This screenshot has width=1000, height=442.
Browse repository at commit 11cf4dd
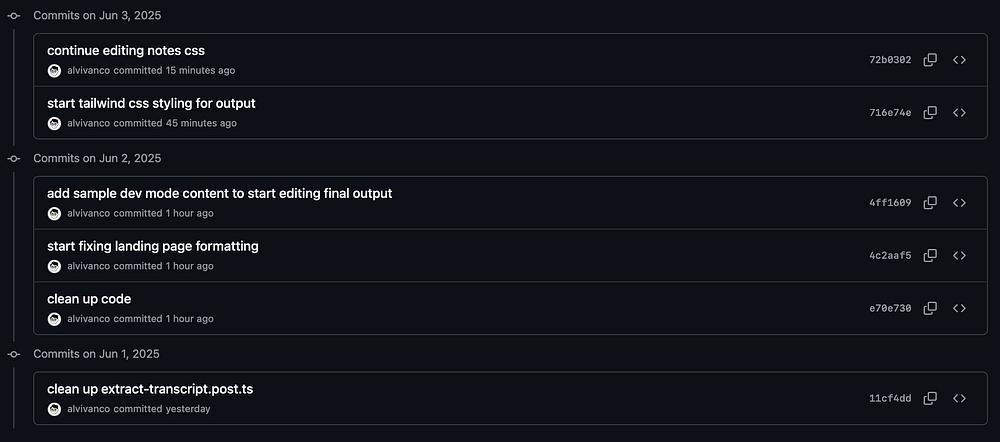tap(959, 398)
